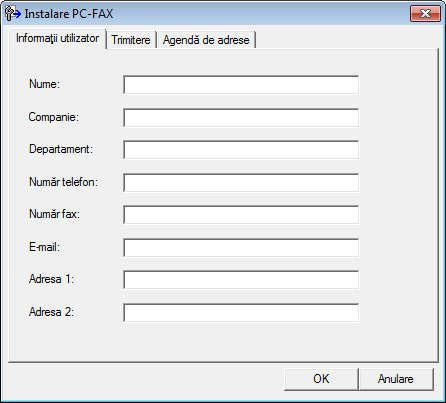Select the Departament text field

coord(241,150)
